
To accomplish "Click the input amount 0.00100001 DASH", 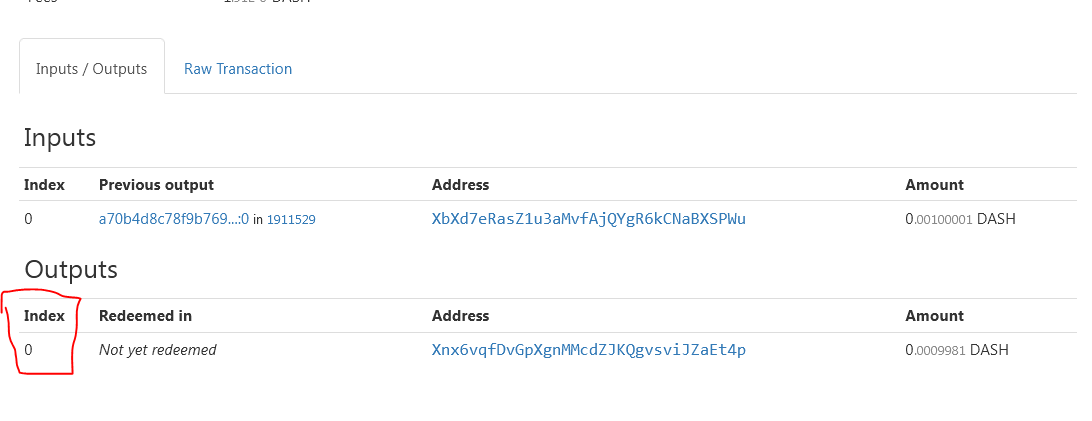I will pyautogui.click(x=960, y=219).
